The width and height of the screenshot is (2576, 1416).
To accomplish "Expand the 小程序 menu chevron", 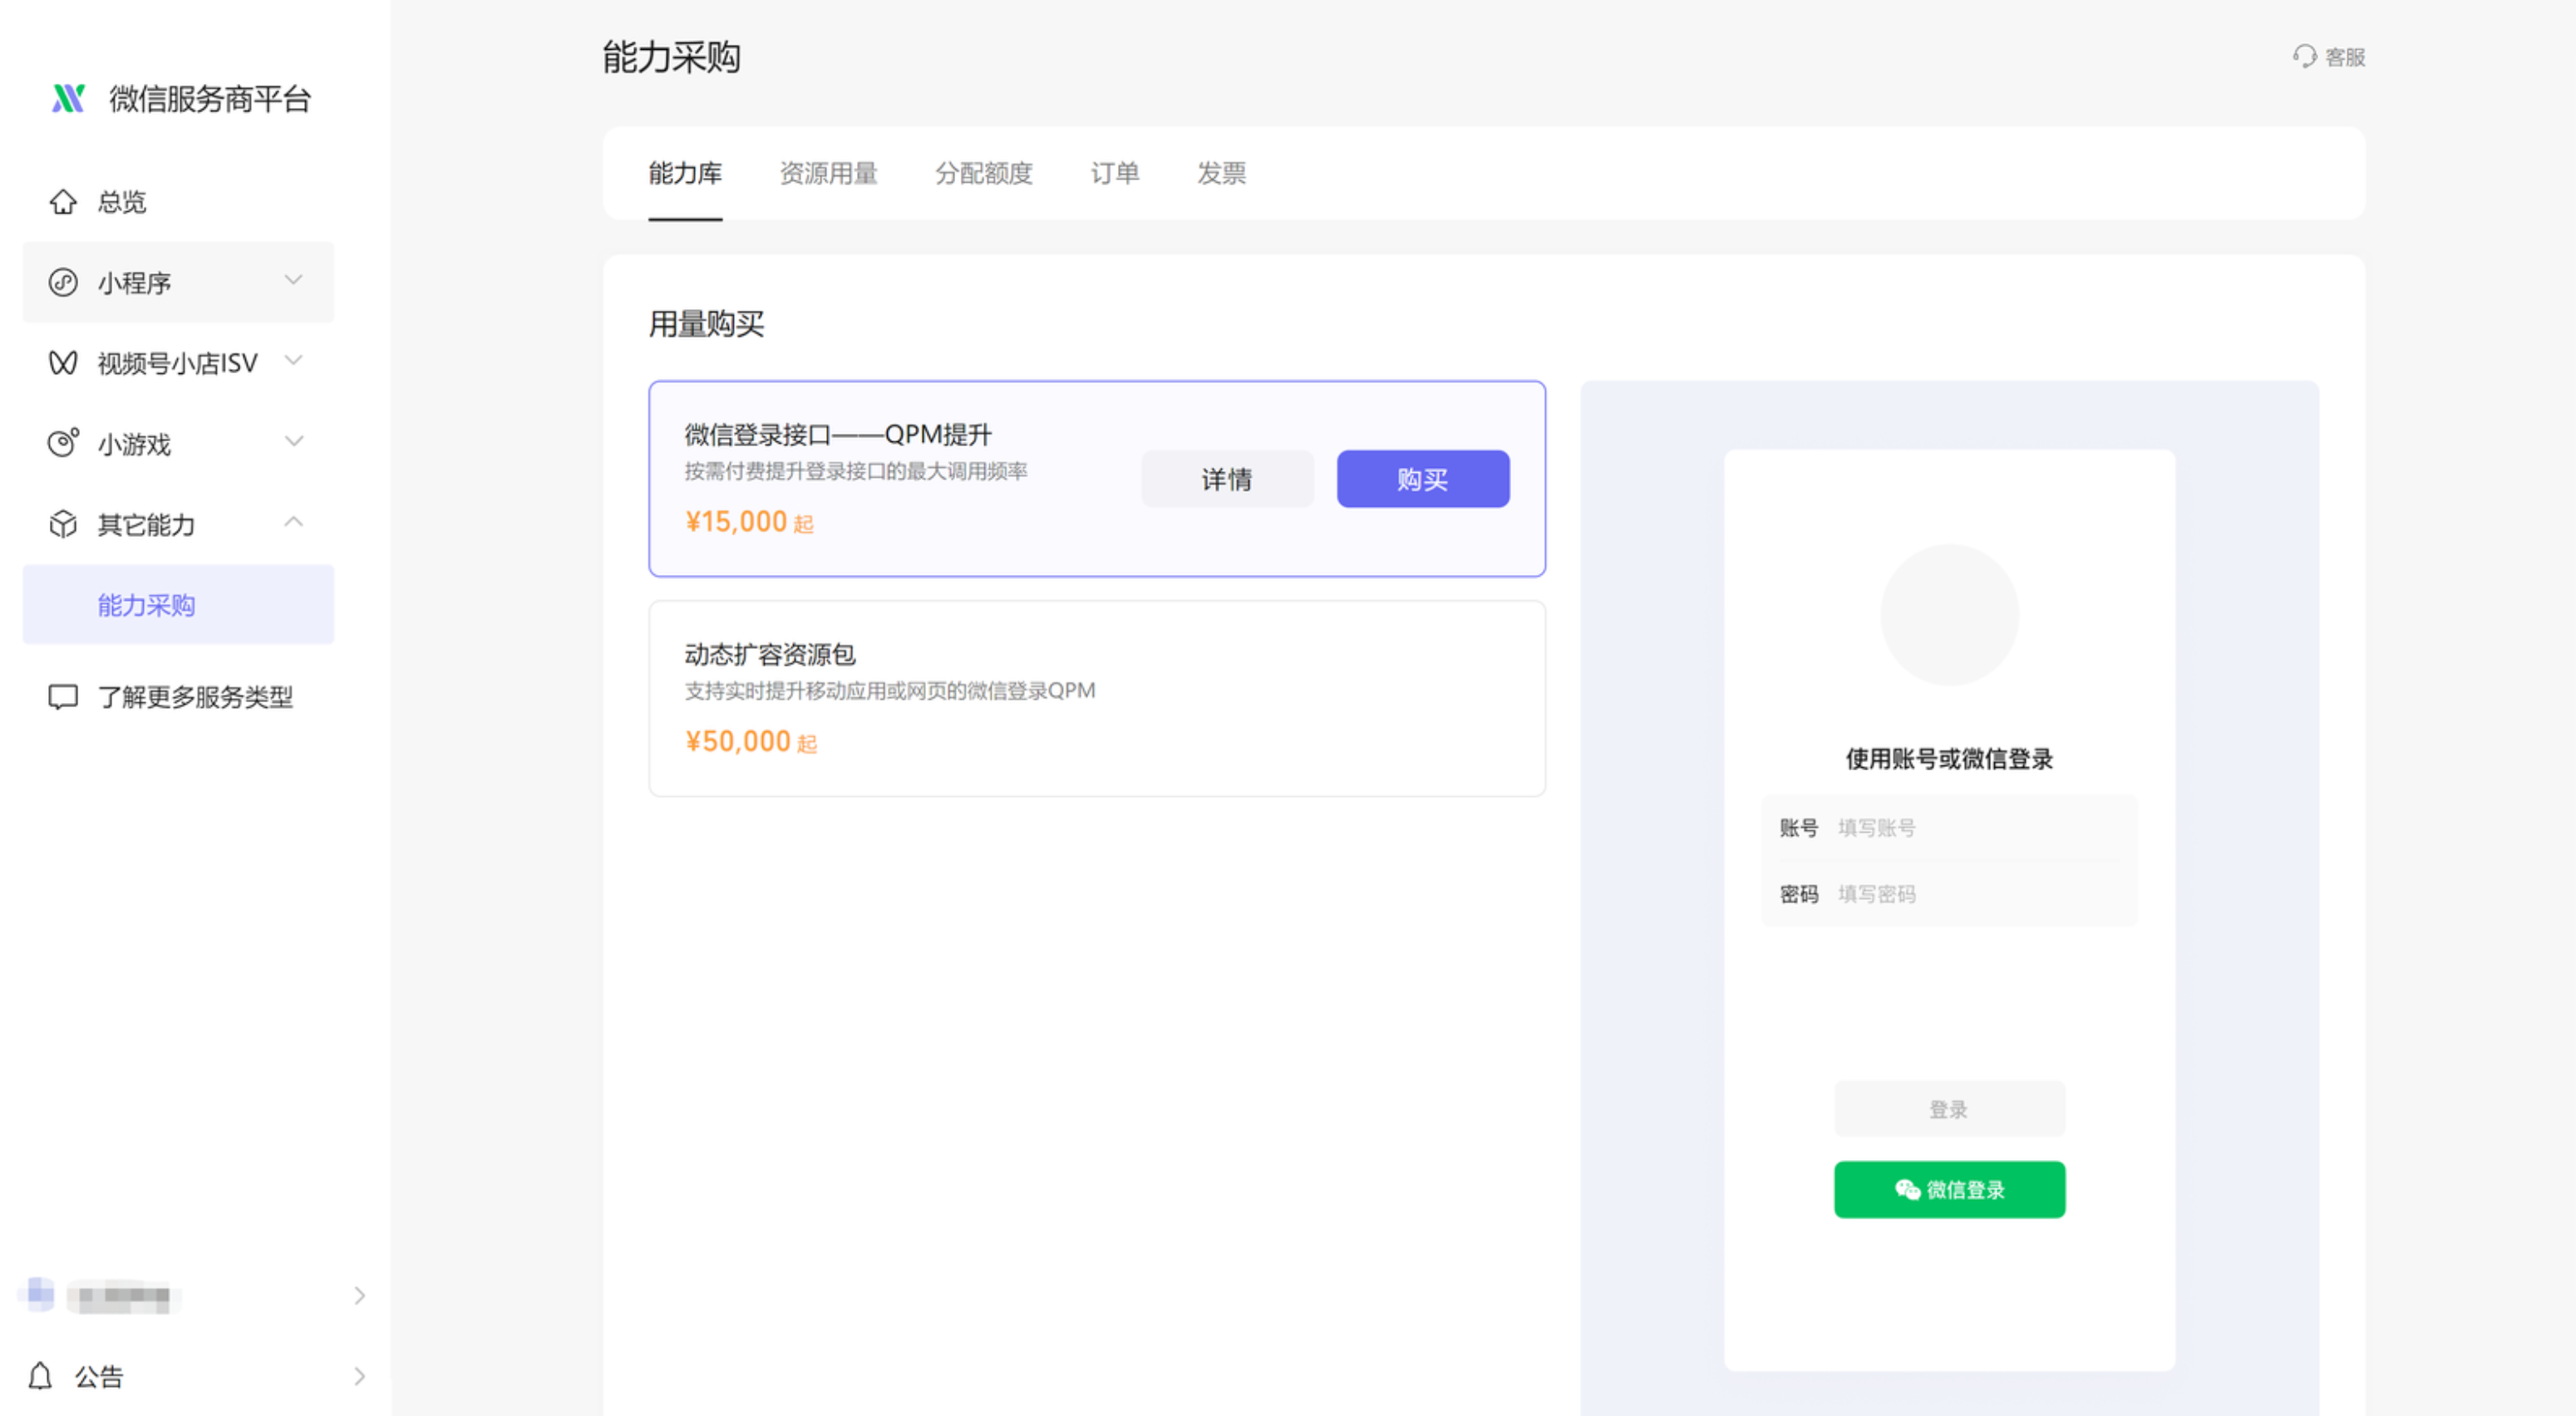I will coord(293,280).
